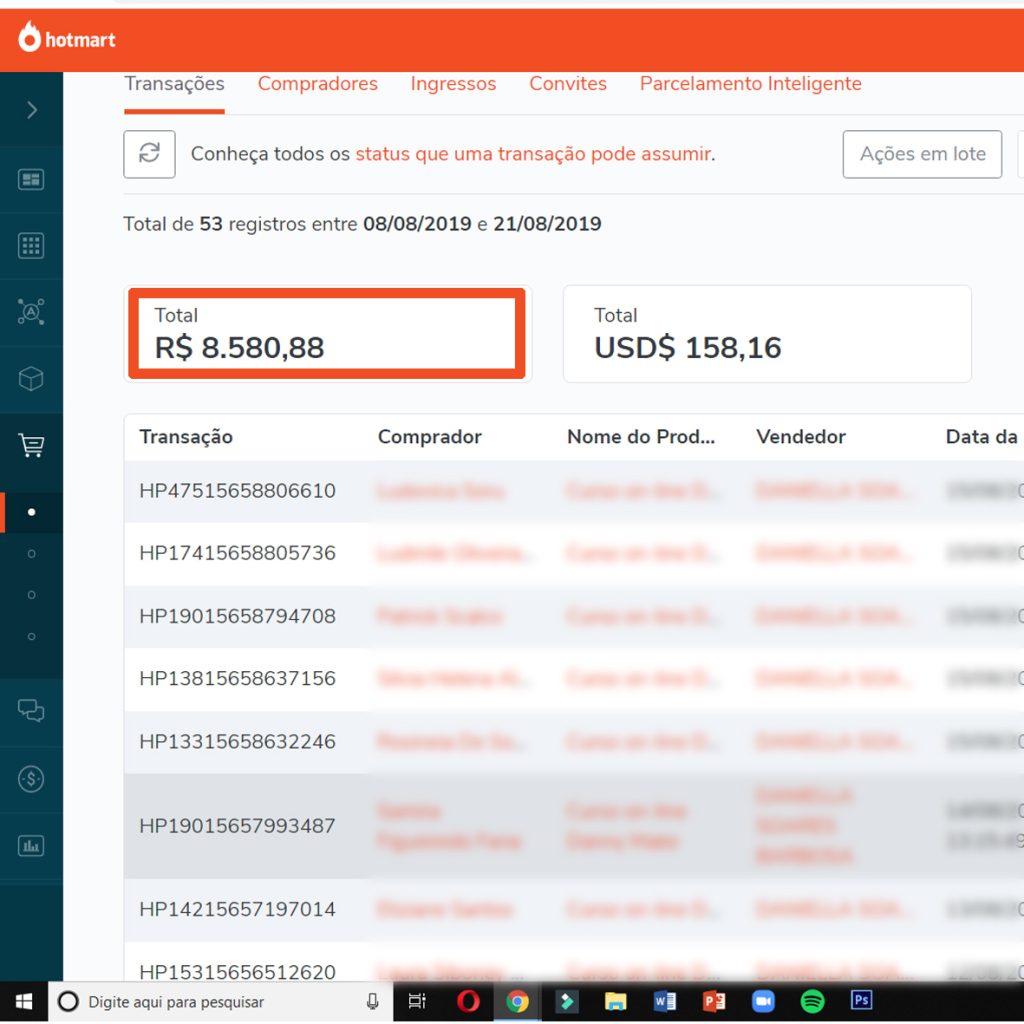Follow the transaction status help link
The width and height of the screenshot is (1024, 1024).
533,154
